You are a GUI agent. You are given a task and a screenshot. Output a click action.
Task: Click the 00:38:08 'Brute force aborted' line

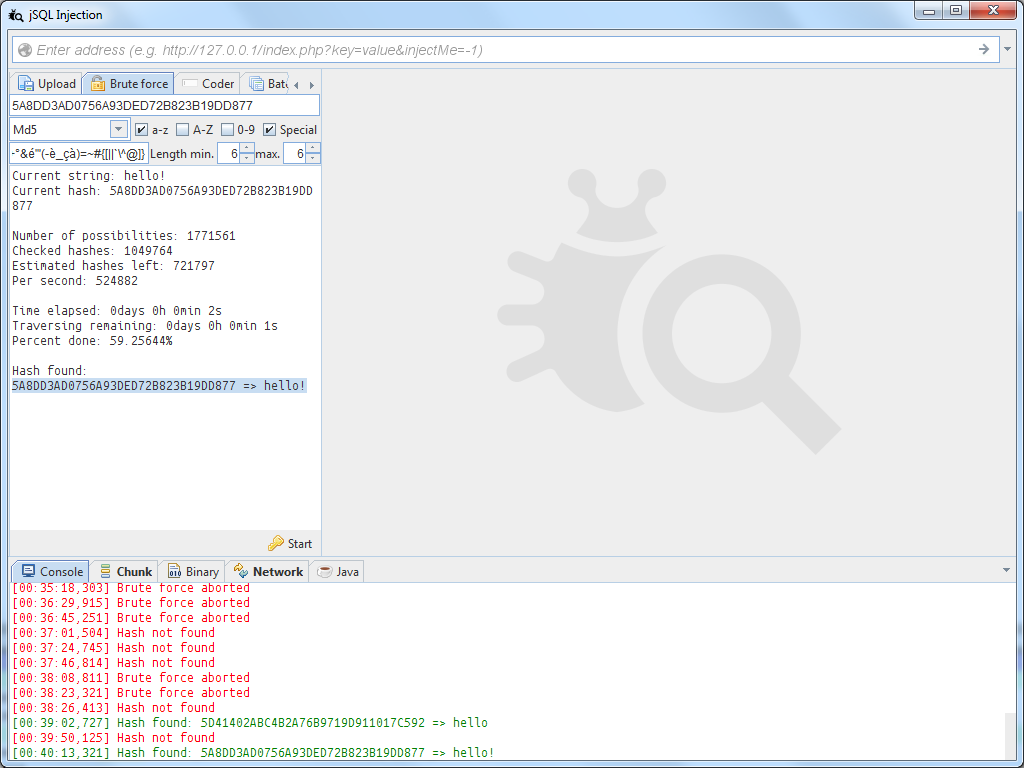tap(131, 677)
